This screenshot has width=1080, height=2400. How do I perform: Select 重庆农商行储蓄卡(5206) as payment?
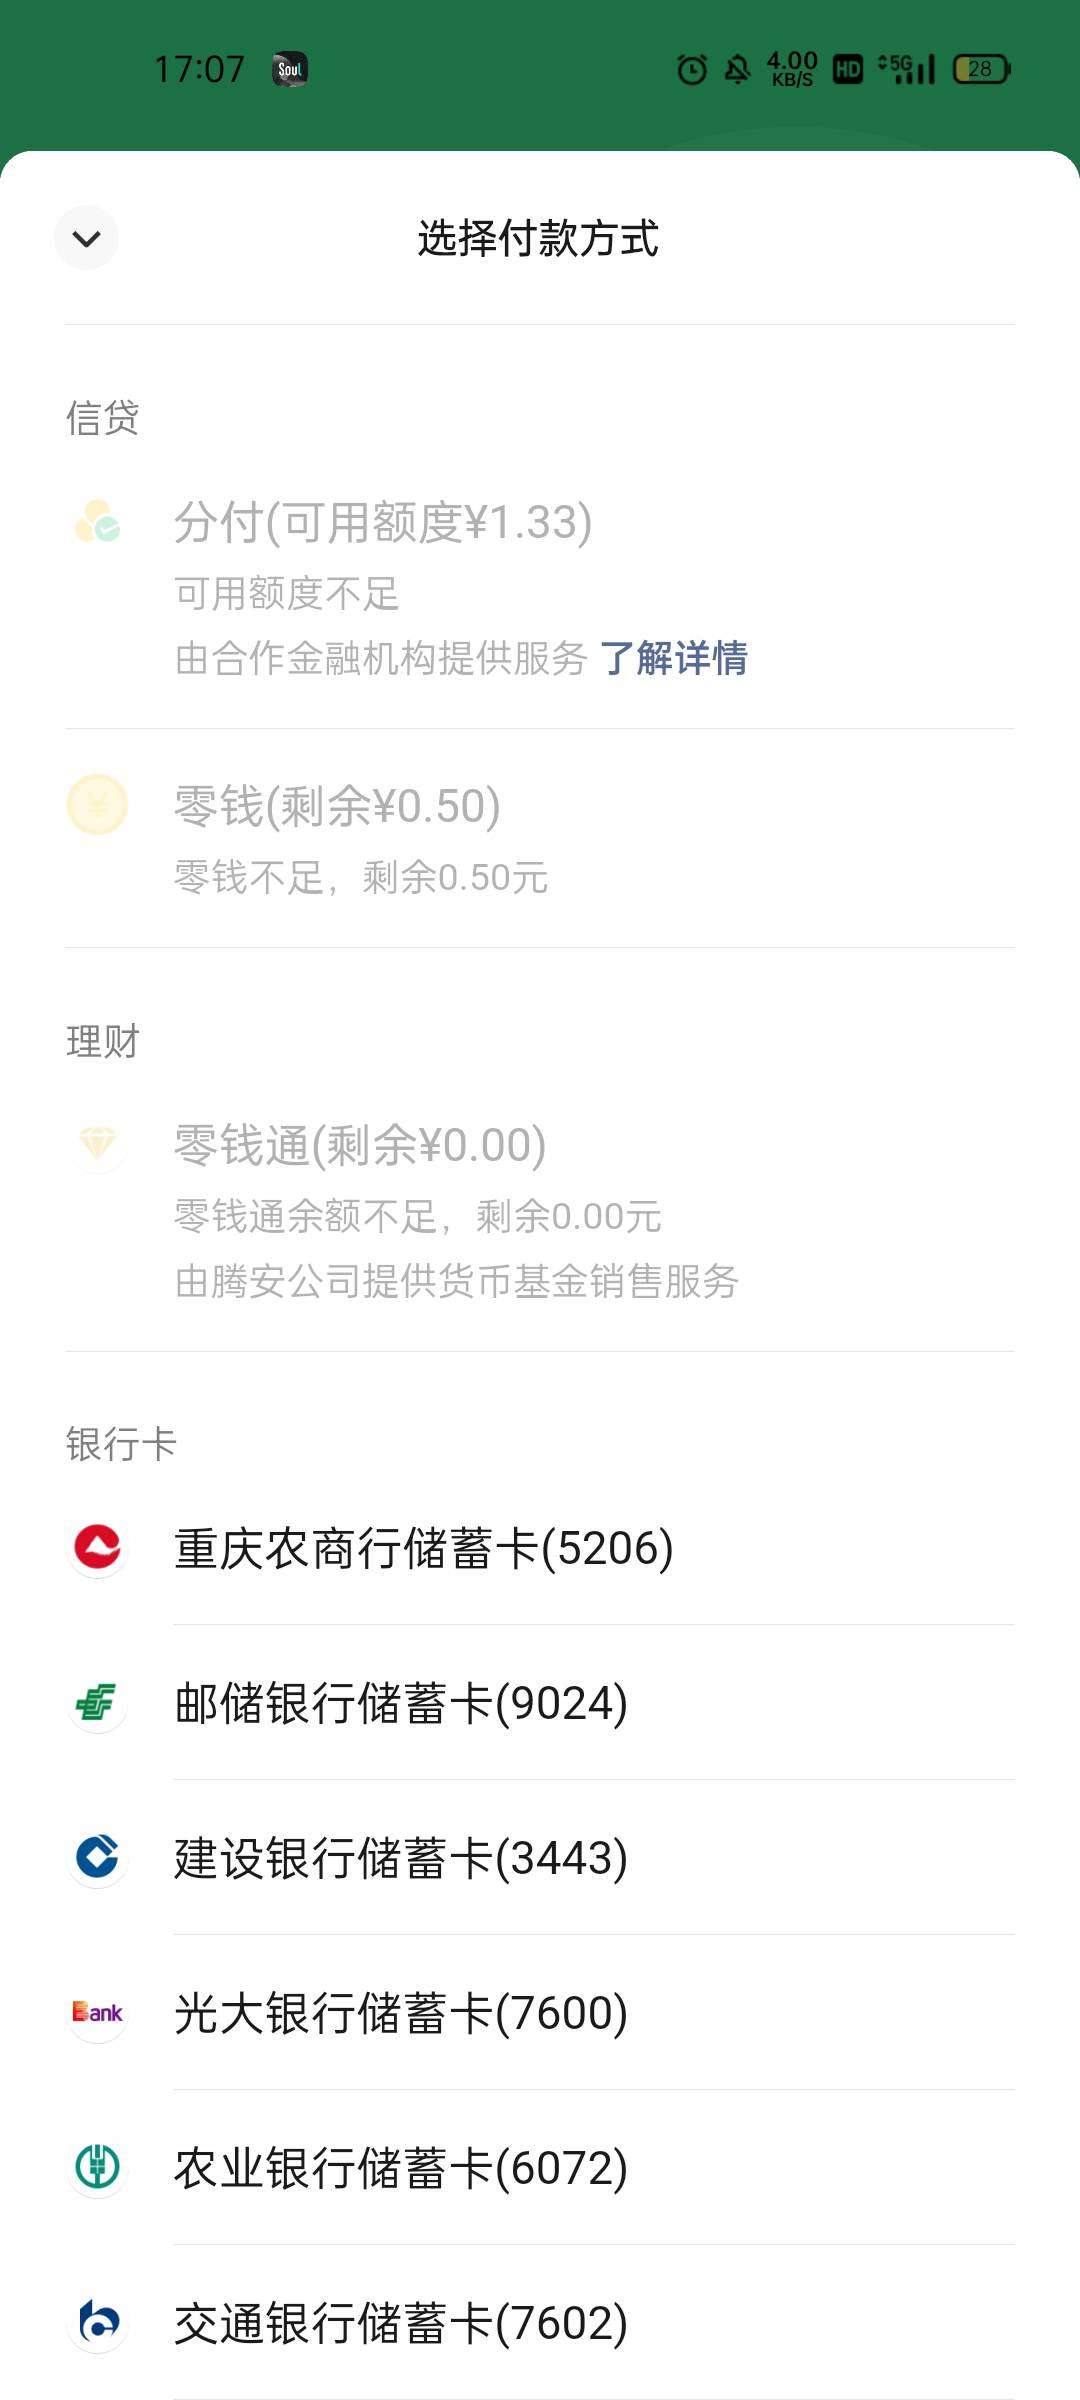(424, 1548)
